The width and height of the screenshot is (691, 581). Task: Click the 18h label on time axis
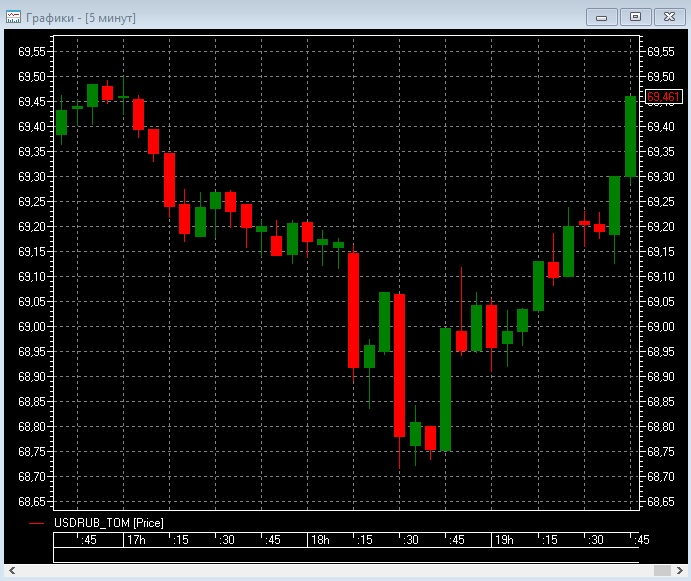click(x=320, y=540)
